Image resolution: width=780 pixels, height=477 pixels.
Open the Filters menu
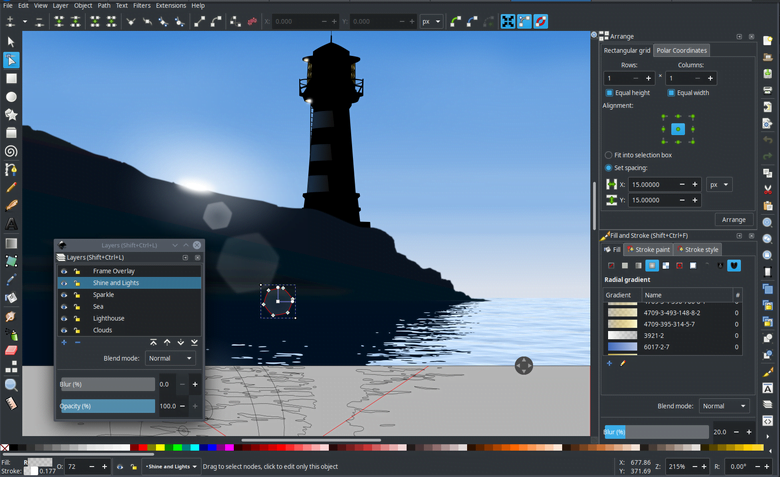pyautogui.click(x=142, y=5)
